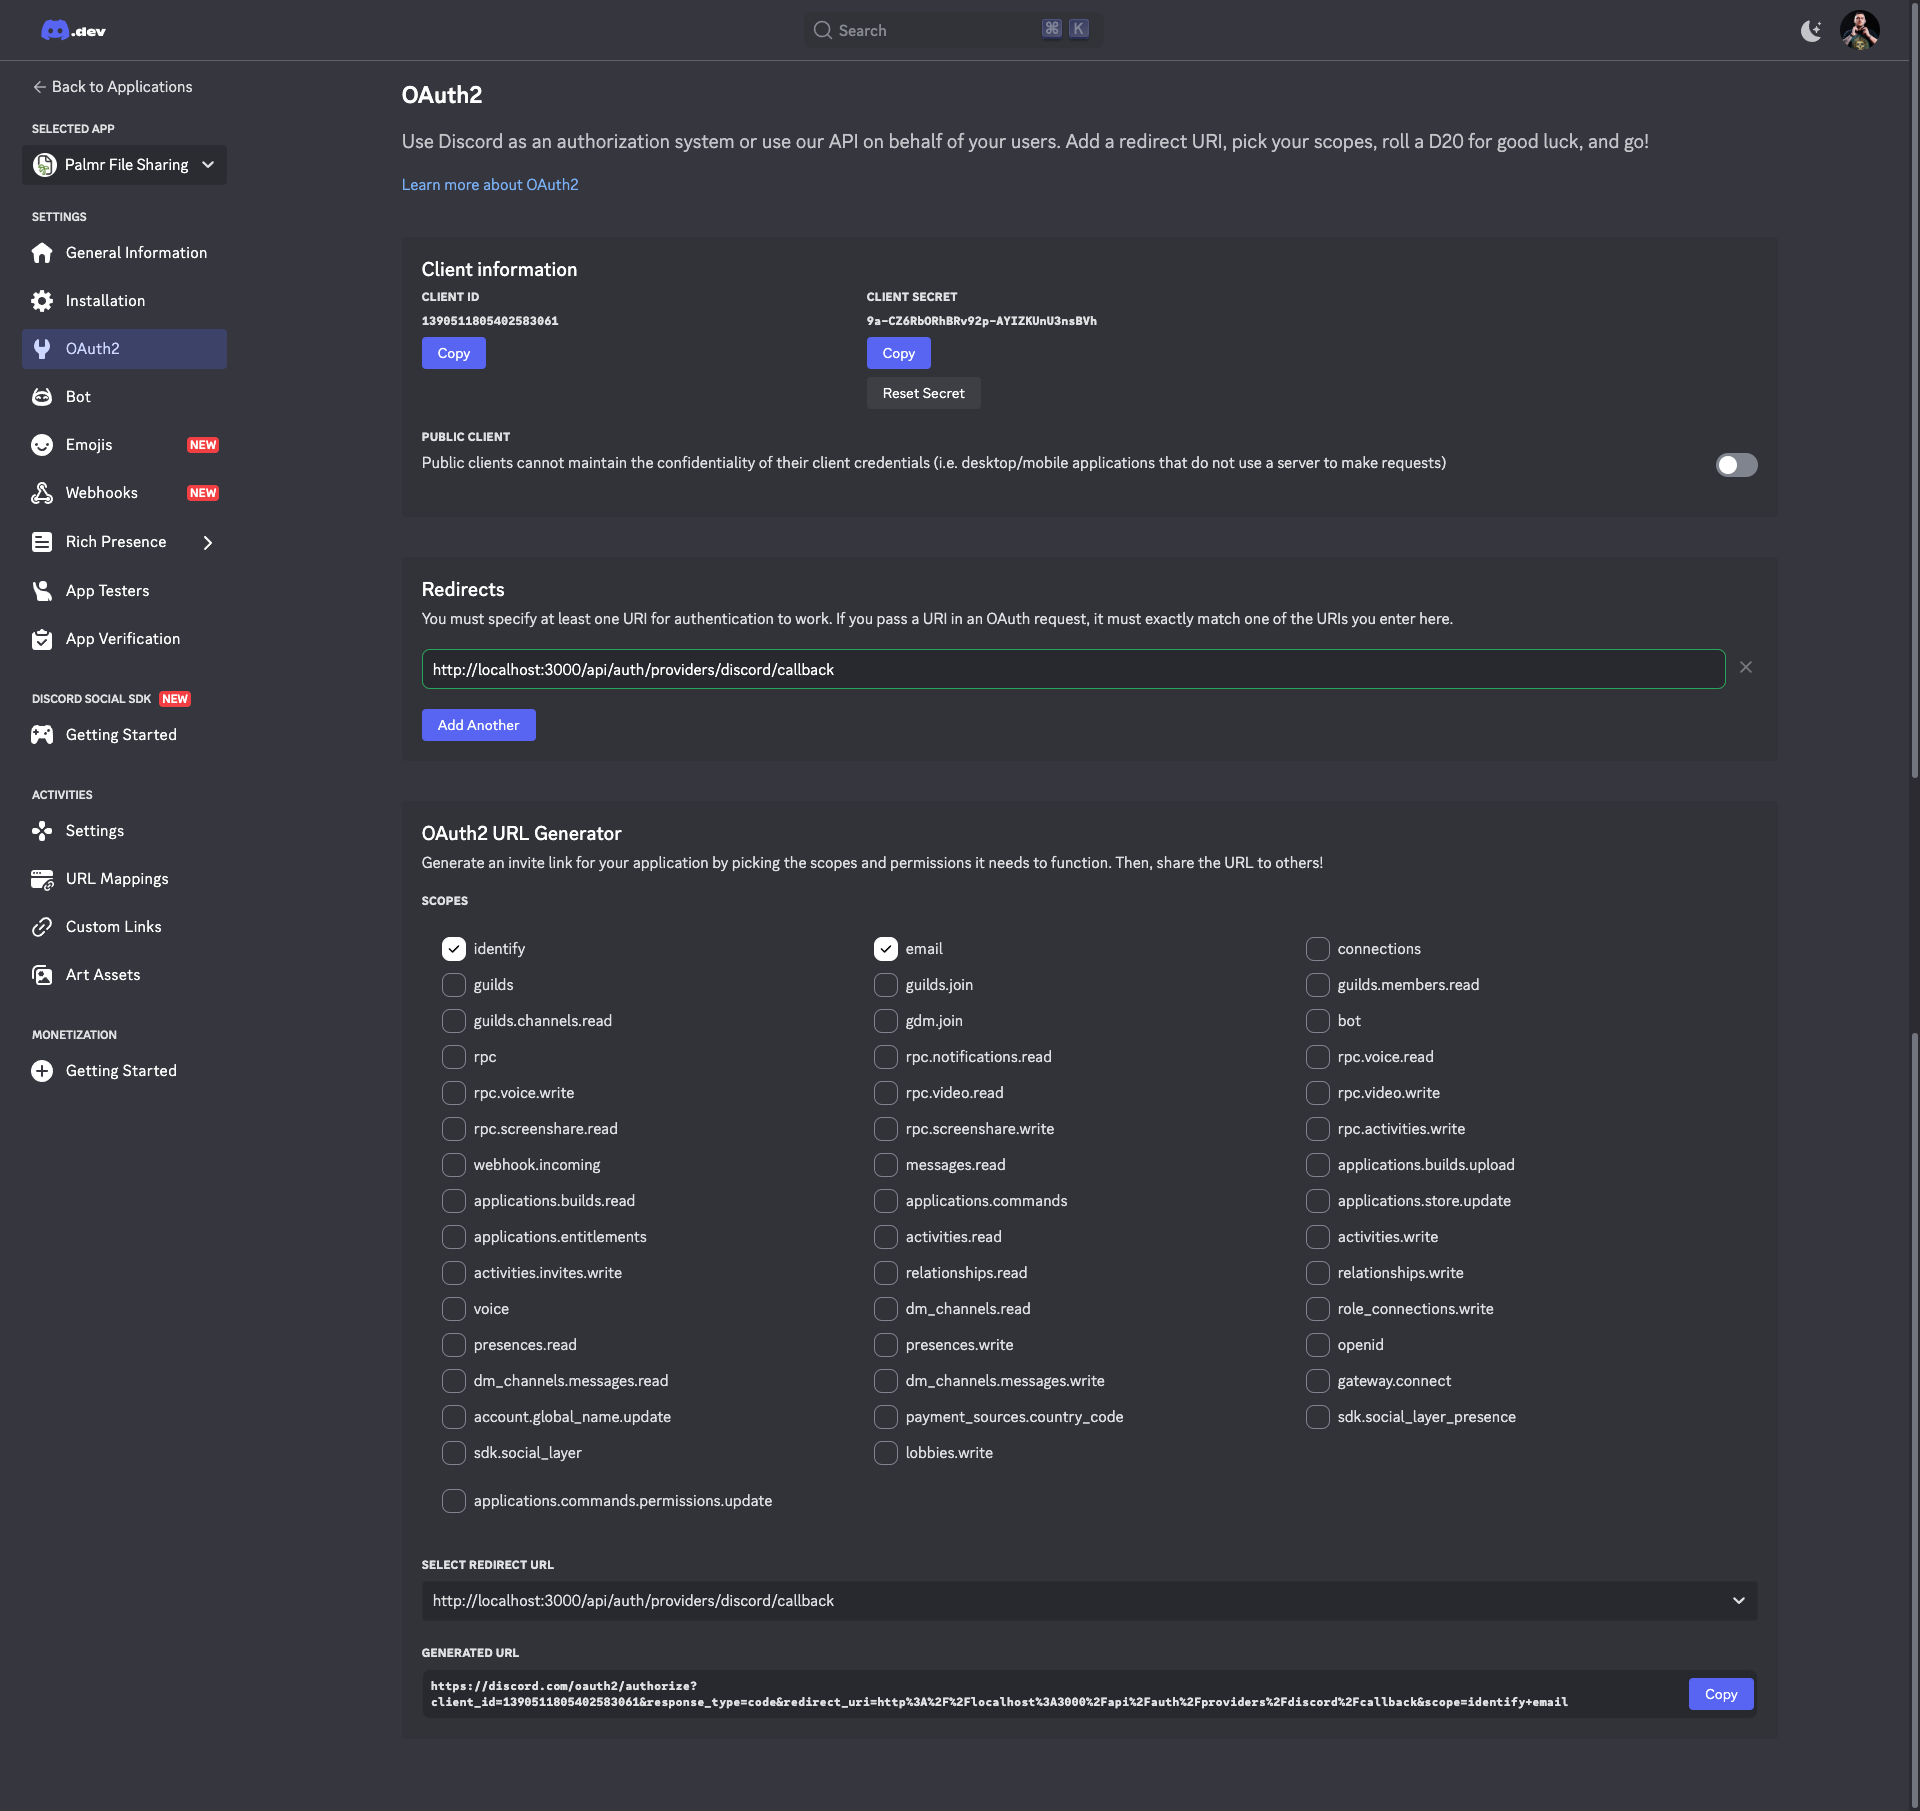This screenshot has width=1920, height=1811.
Task: Click the OAuth2 wrench icon
Action: click(42, 349)
